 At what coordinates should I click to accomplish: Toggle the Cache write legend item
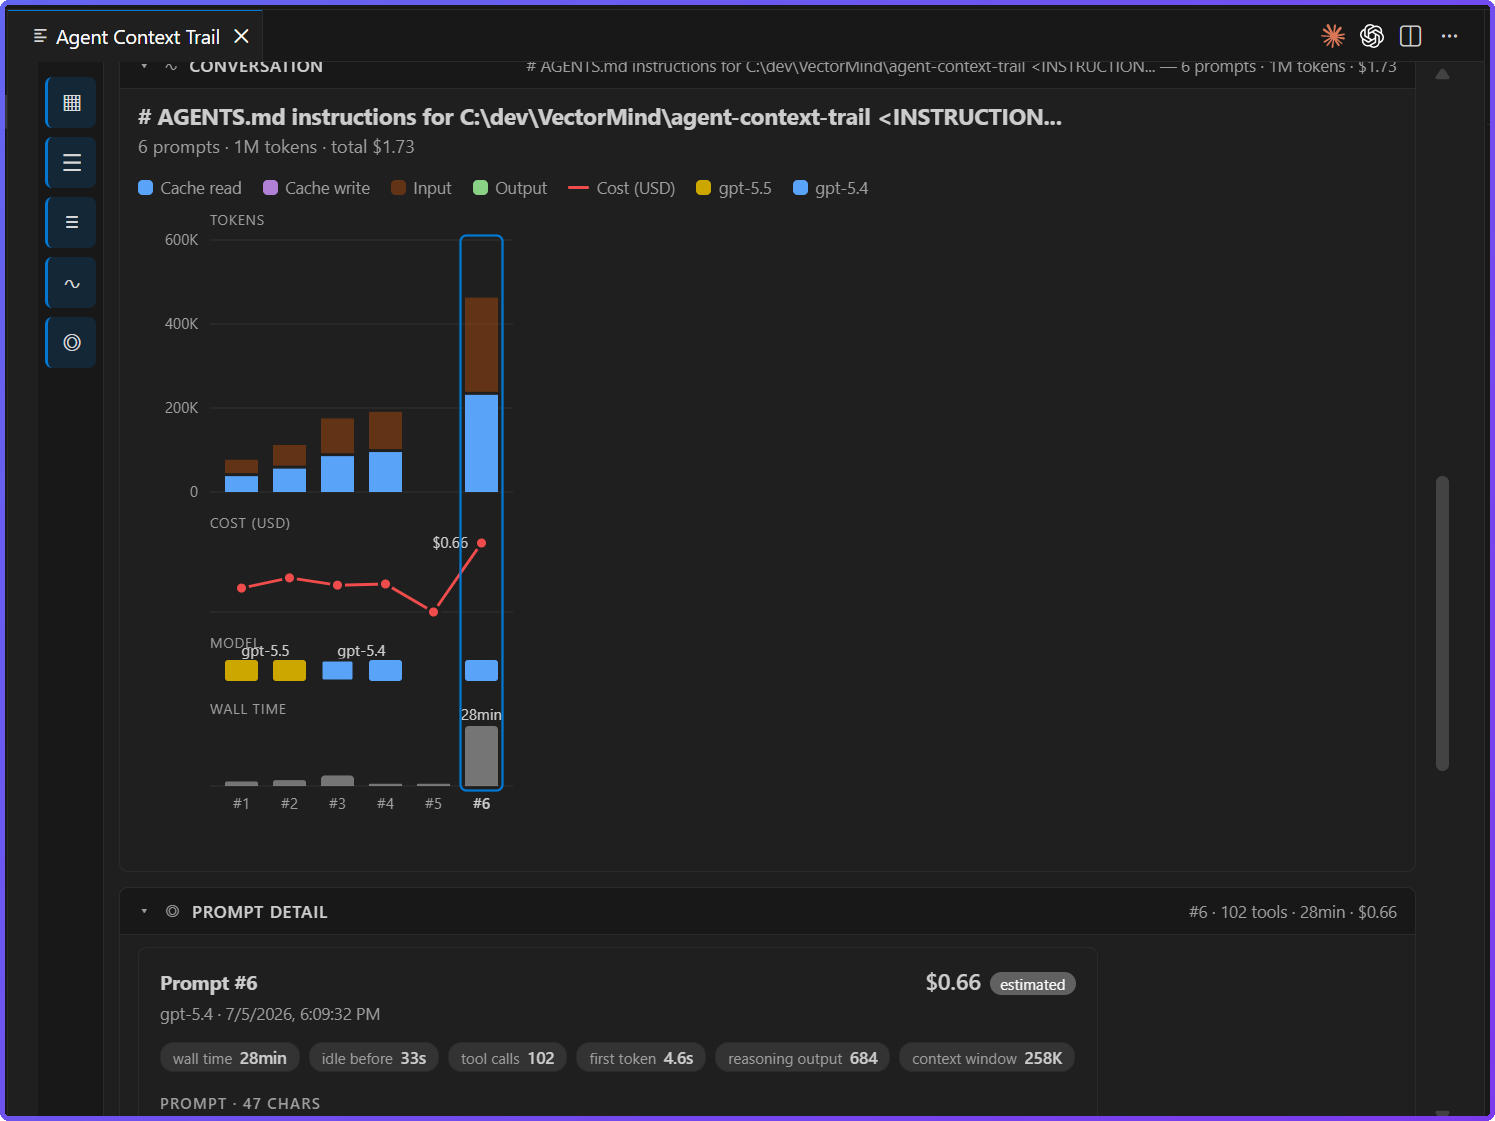(x=316, y=188)
